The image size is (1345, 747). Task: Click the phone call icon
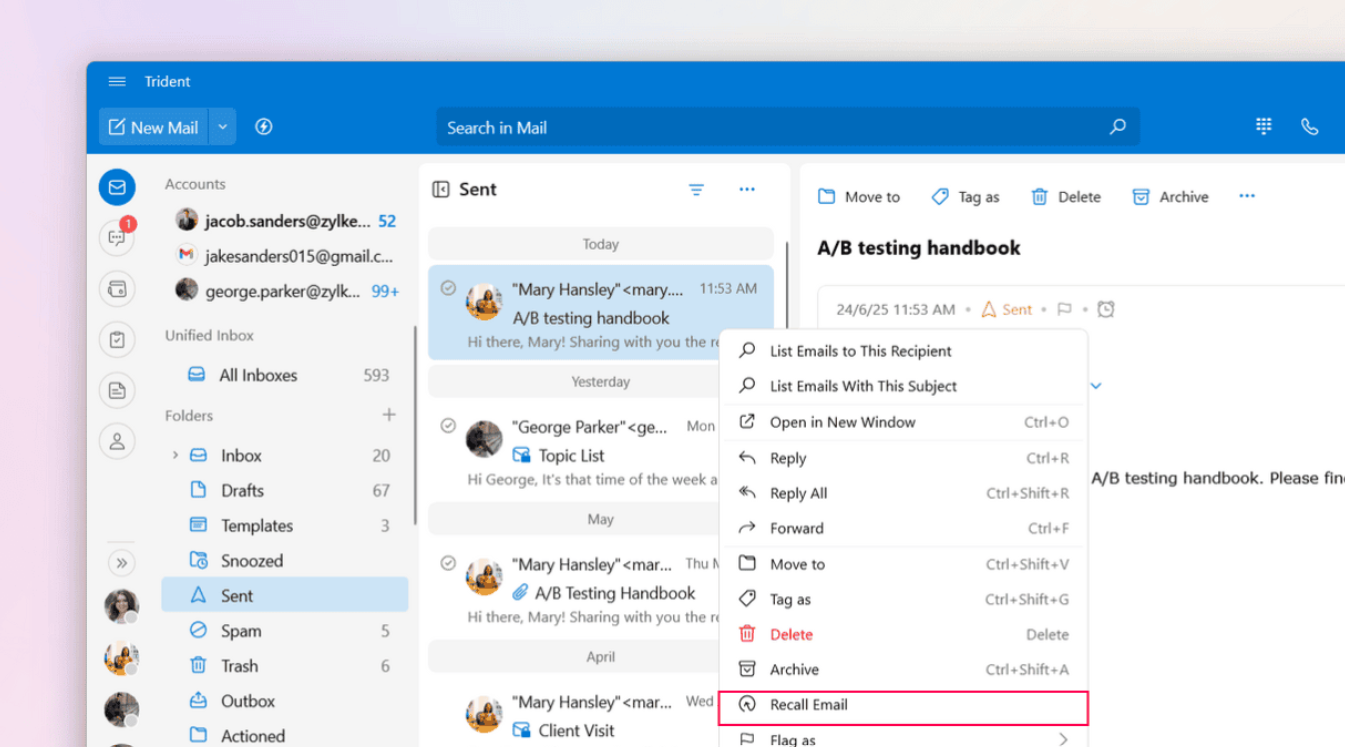click(1309, 126)
